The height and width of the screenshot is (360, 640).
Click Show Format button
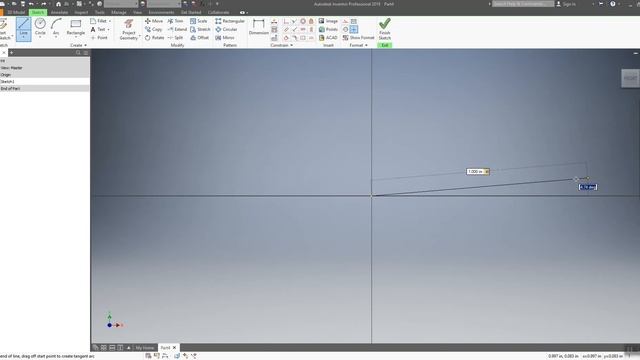[358, 38]
